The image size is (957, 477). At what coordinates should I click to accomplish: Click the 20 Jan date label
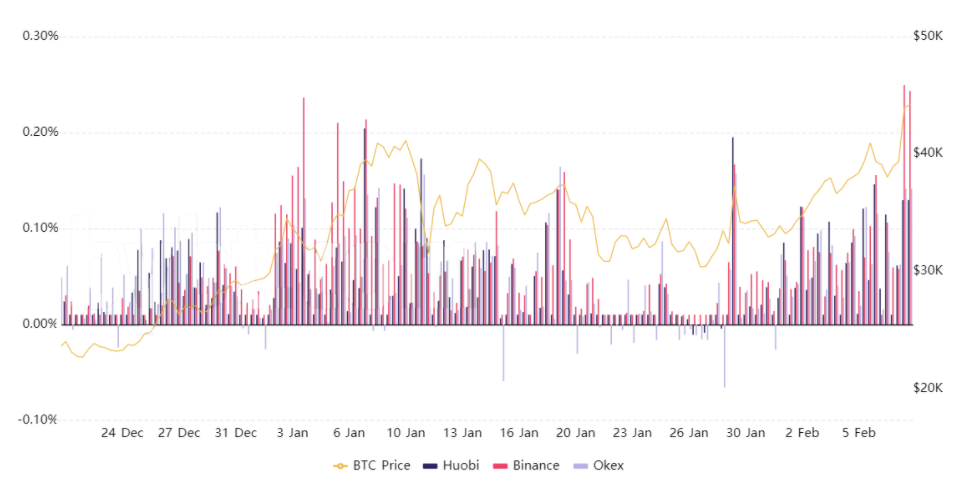point(576,433)
